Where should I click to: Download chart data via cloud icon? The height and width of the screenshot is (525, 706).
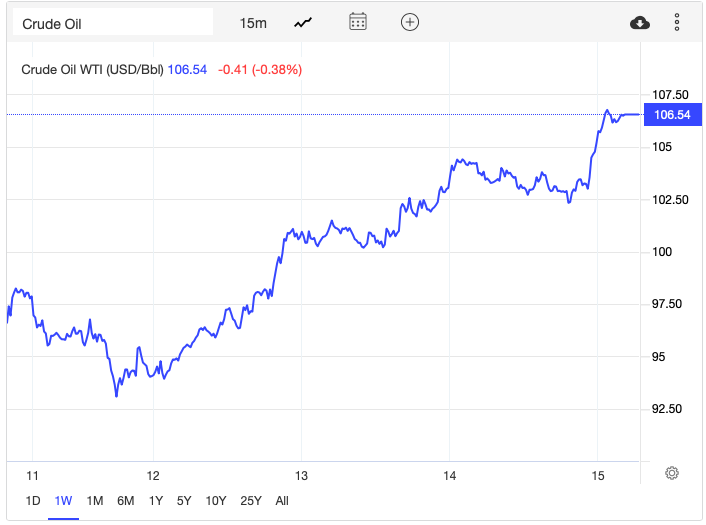click(x=640, y=22)
